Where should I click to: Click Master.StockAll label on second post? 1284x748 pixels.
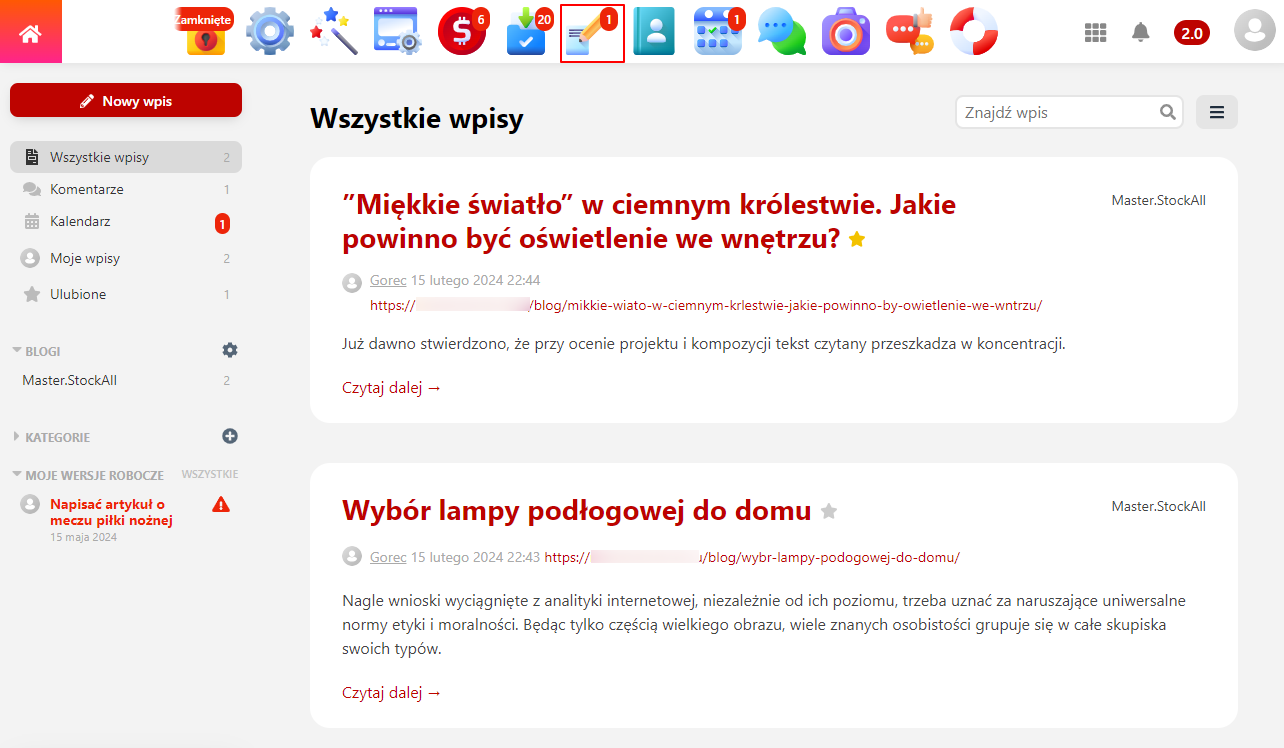click(x=1159, y=506)
